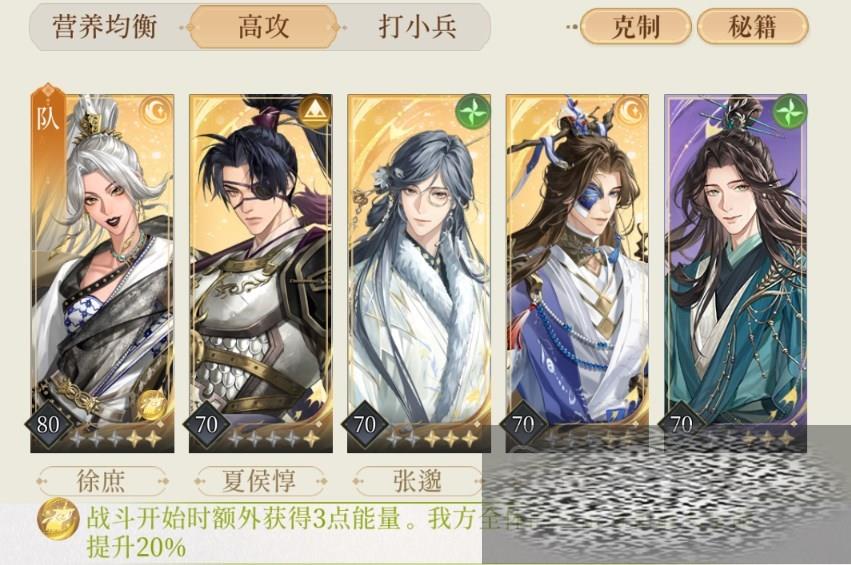
Task: Tap the mountain element icon on 夏侯惇 card
Action: (315, 112)
